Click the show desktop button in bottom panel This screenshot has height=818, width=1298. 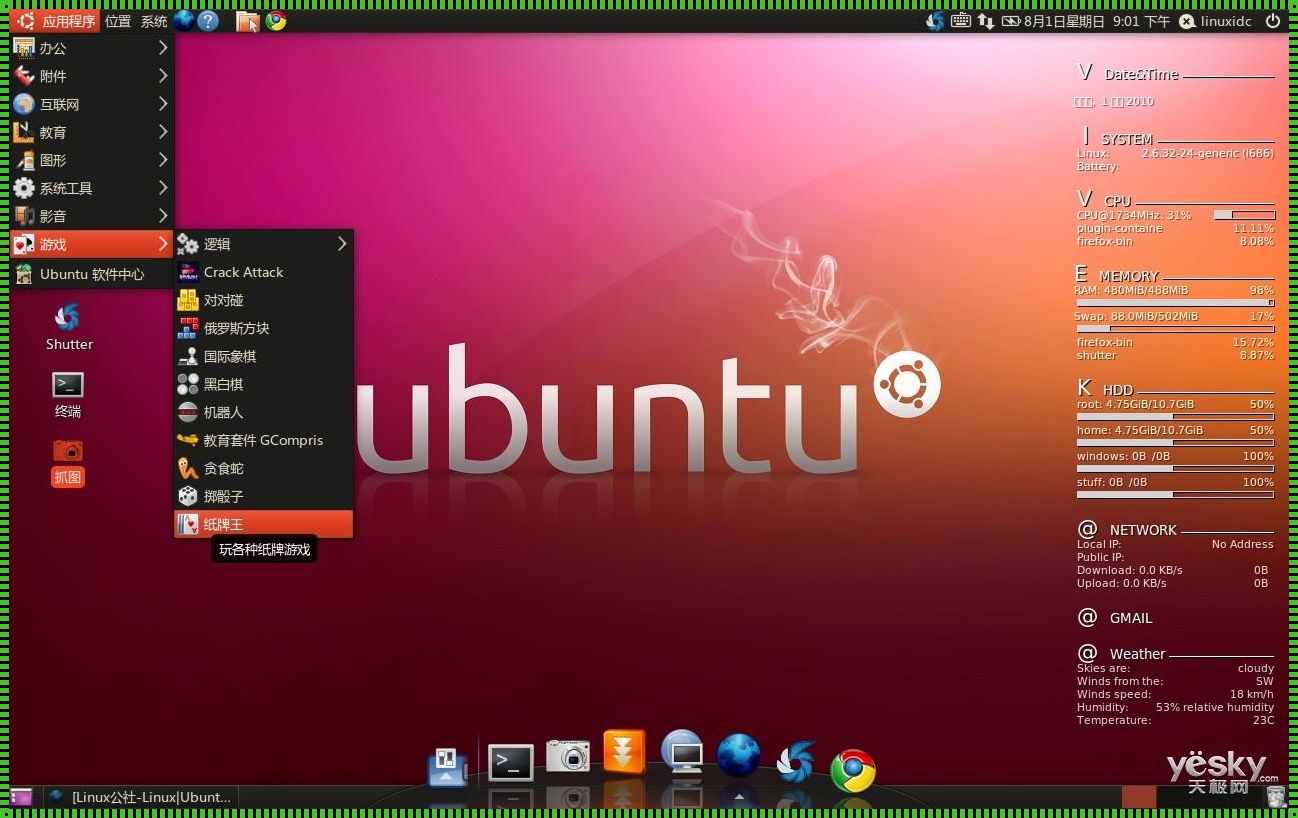click(x=21, y=797)
